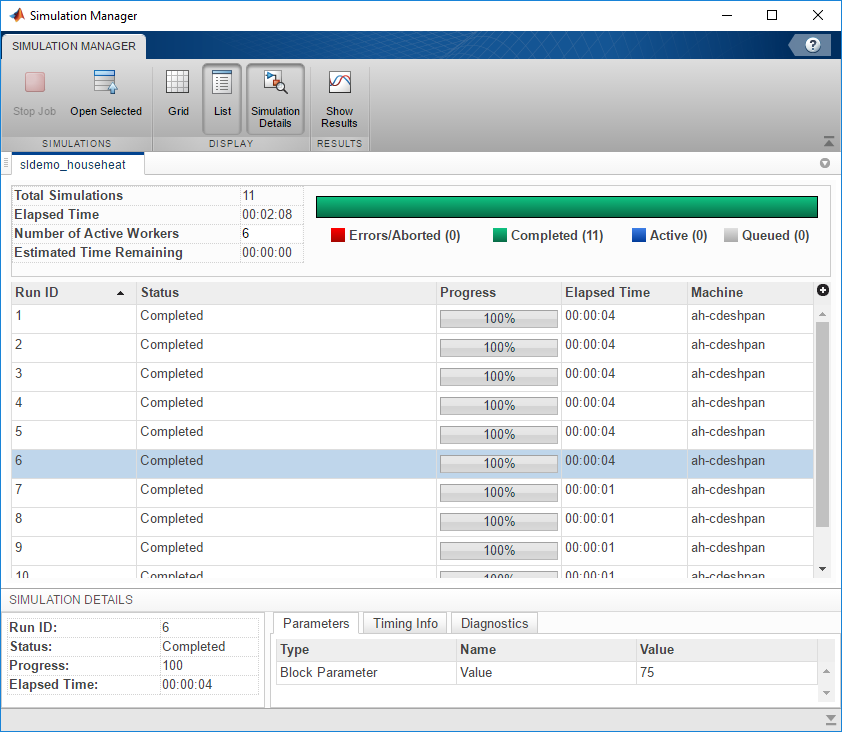Viewport: 842px width, 732px height.
Task: Click the green overall progress bar
Action: pos(566,207)
